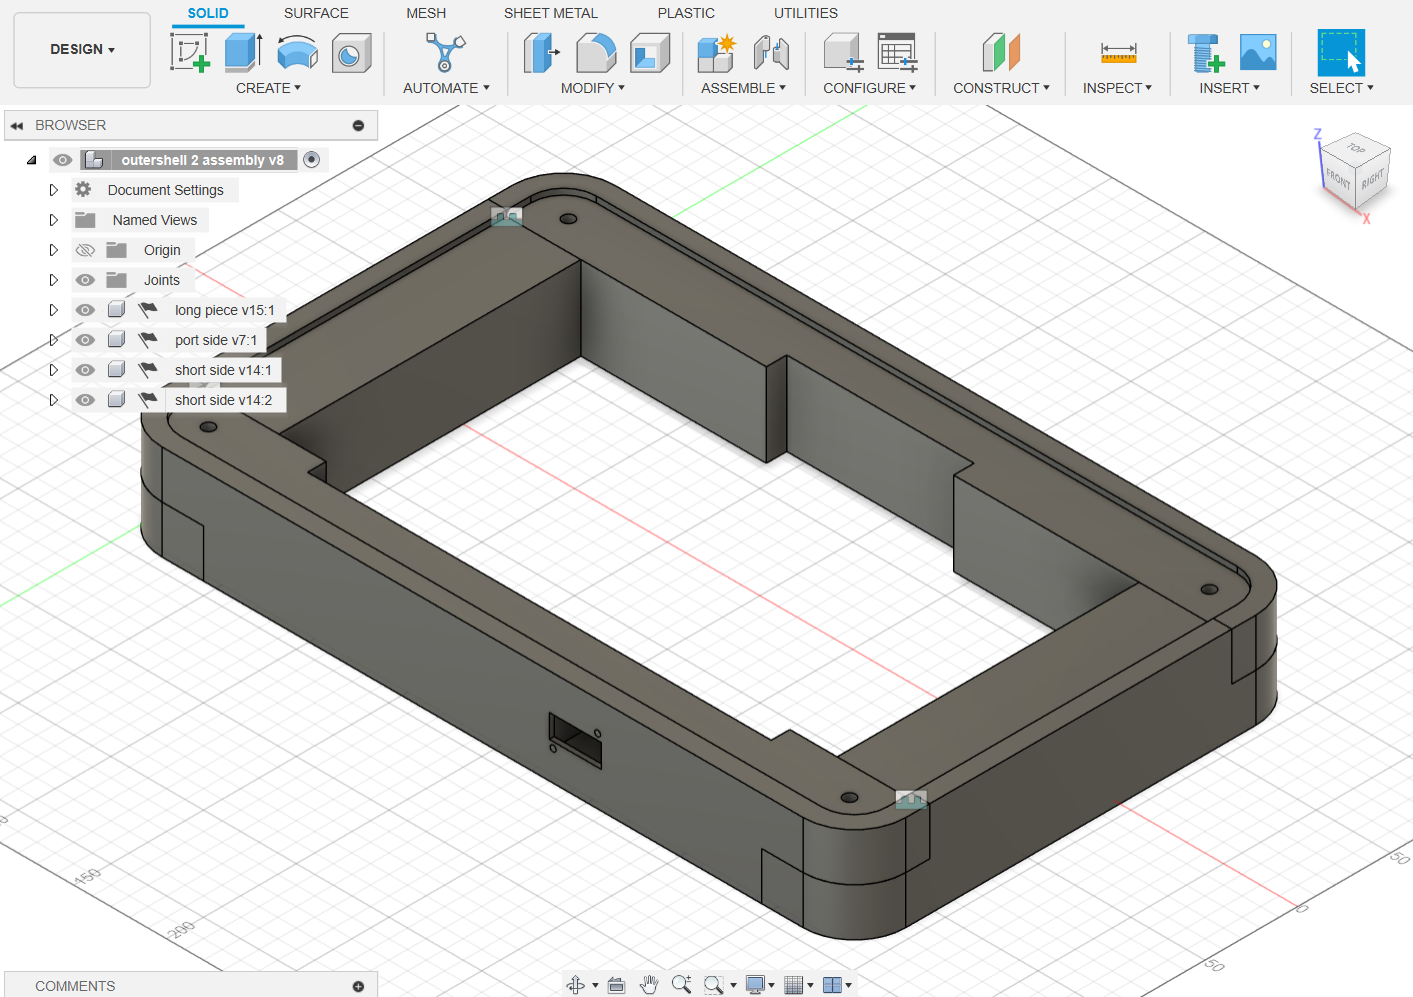Select the Extrude tool icon
The width and height of the screenshot is (1413, 997).
pos(243,52)
